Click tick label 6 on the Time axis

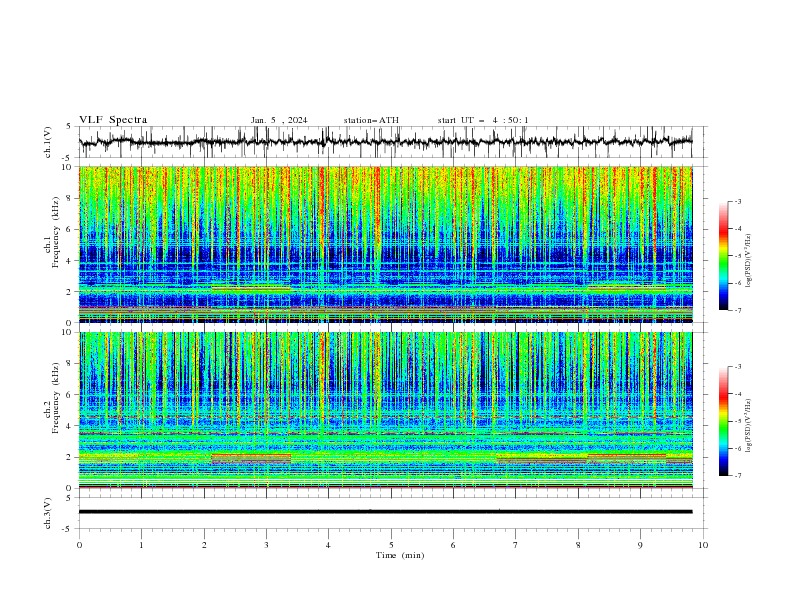453,545
